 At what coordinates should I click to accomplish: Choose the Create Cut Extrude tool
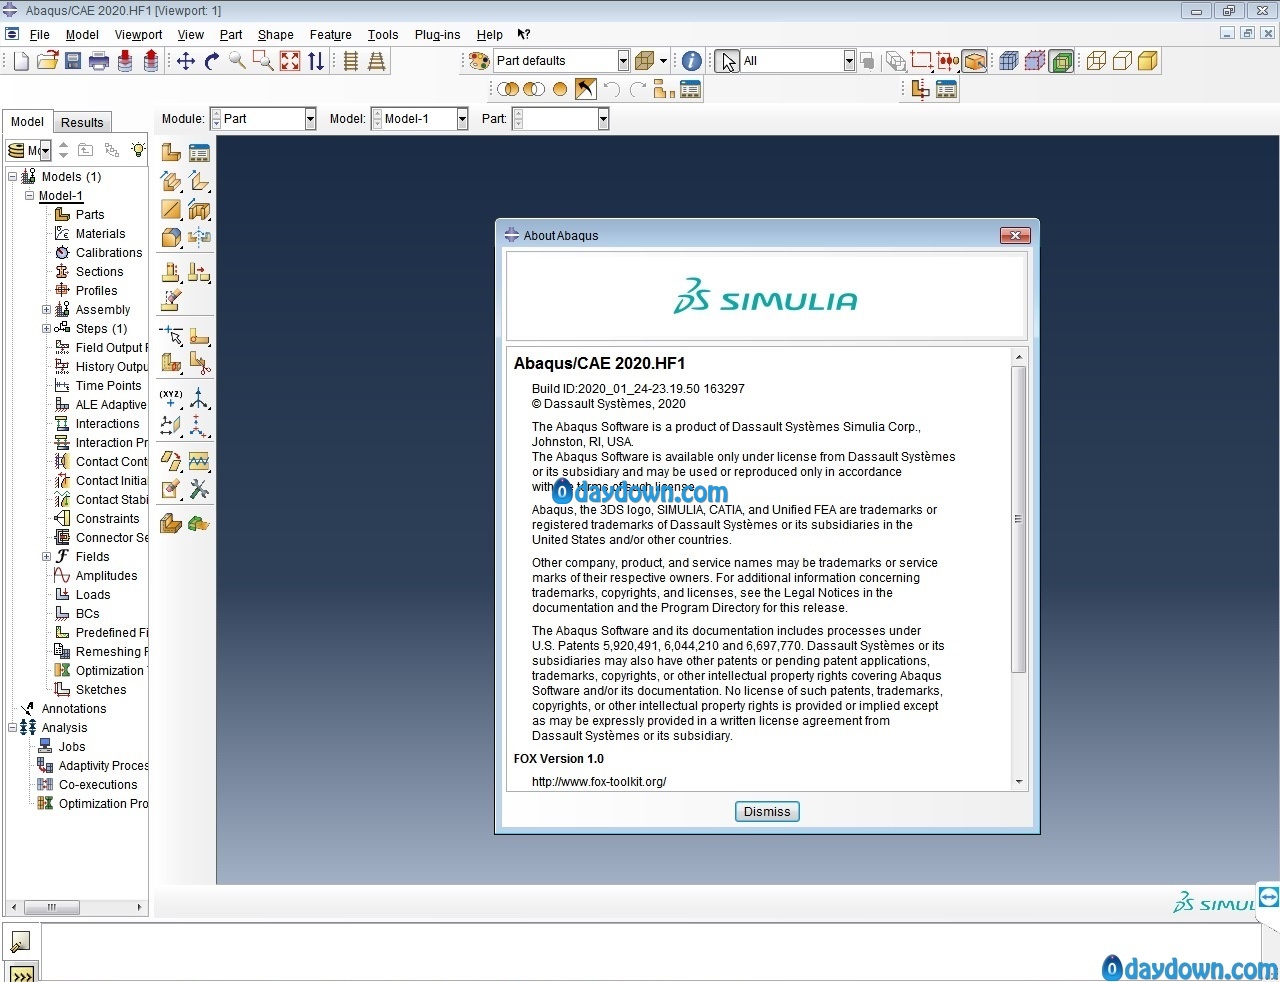point(199,209)
